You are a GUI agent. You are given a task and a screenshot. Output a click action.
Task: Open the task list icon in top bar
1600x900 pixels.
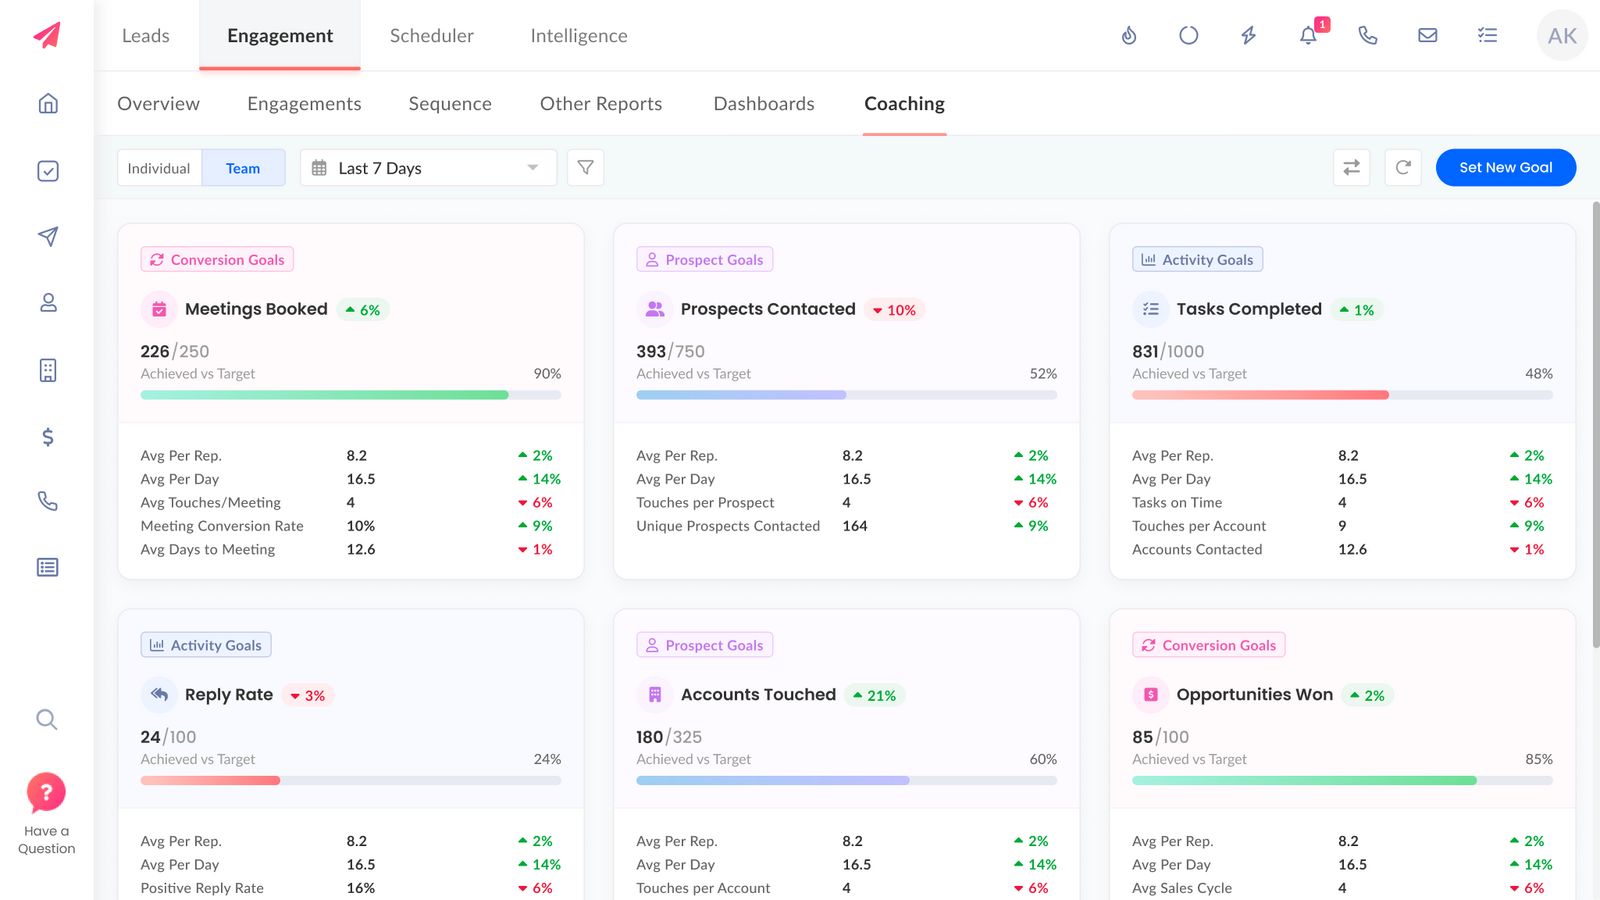click(x=1487, y=35)
